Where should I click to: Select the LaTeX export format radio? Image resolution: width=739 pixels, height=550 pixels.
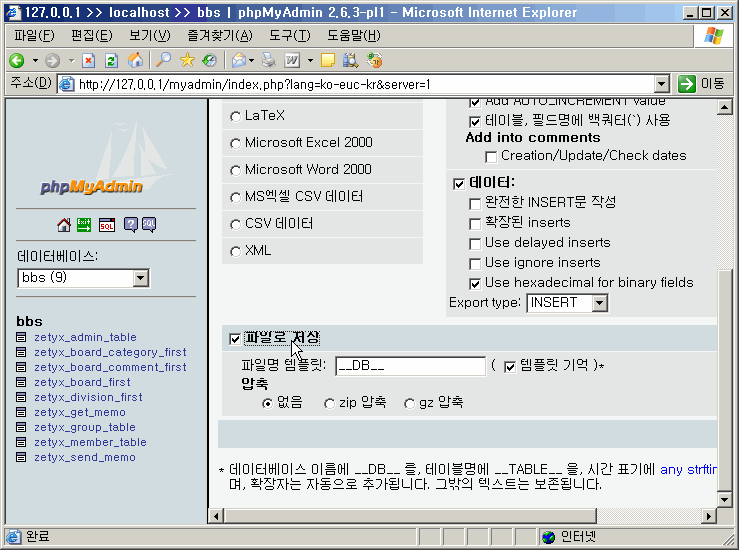coord(235,116)
